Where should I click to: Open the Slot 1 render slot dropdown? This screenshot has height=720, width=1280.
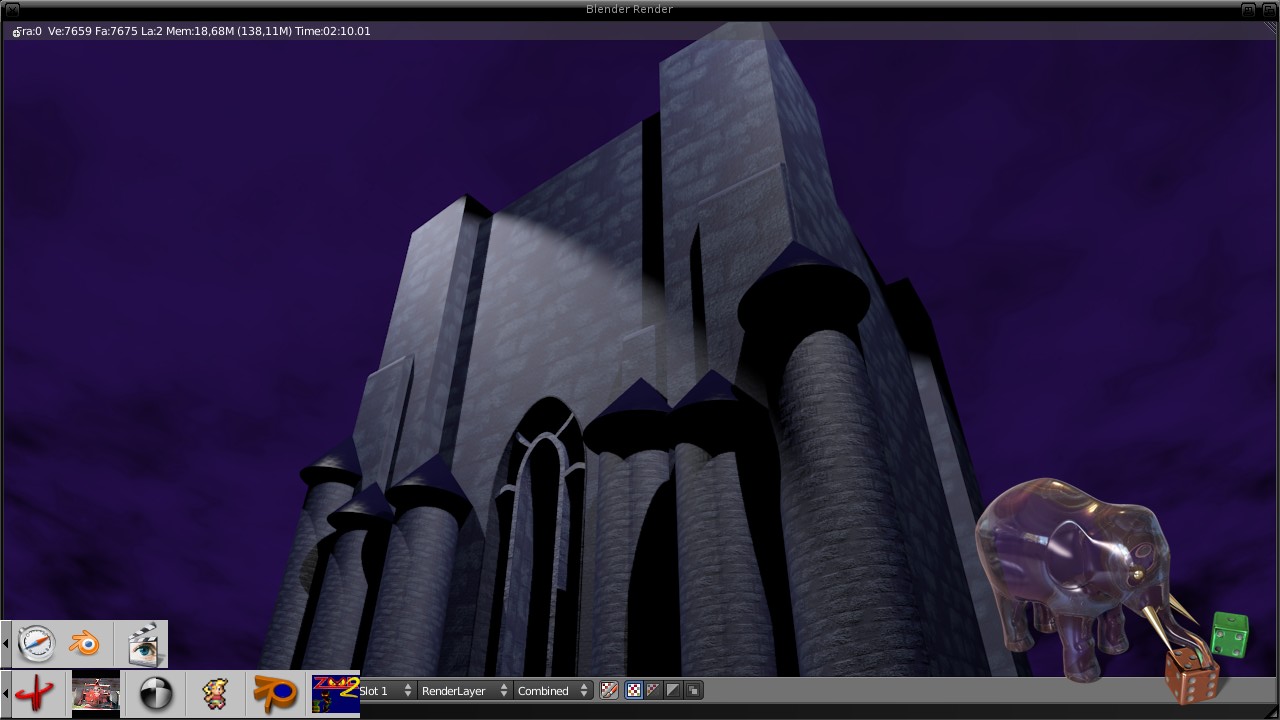(387, 691)
